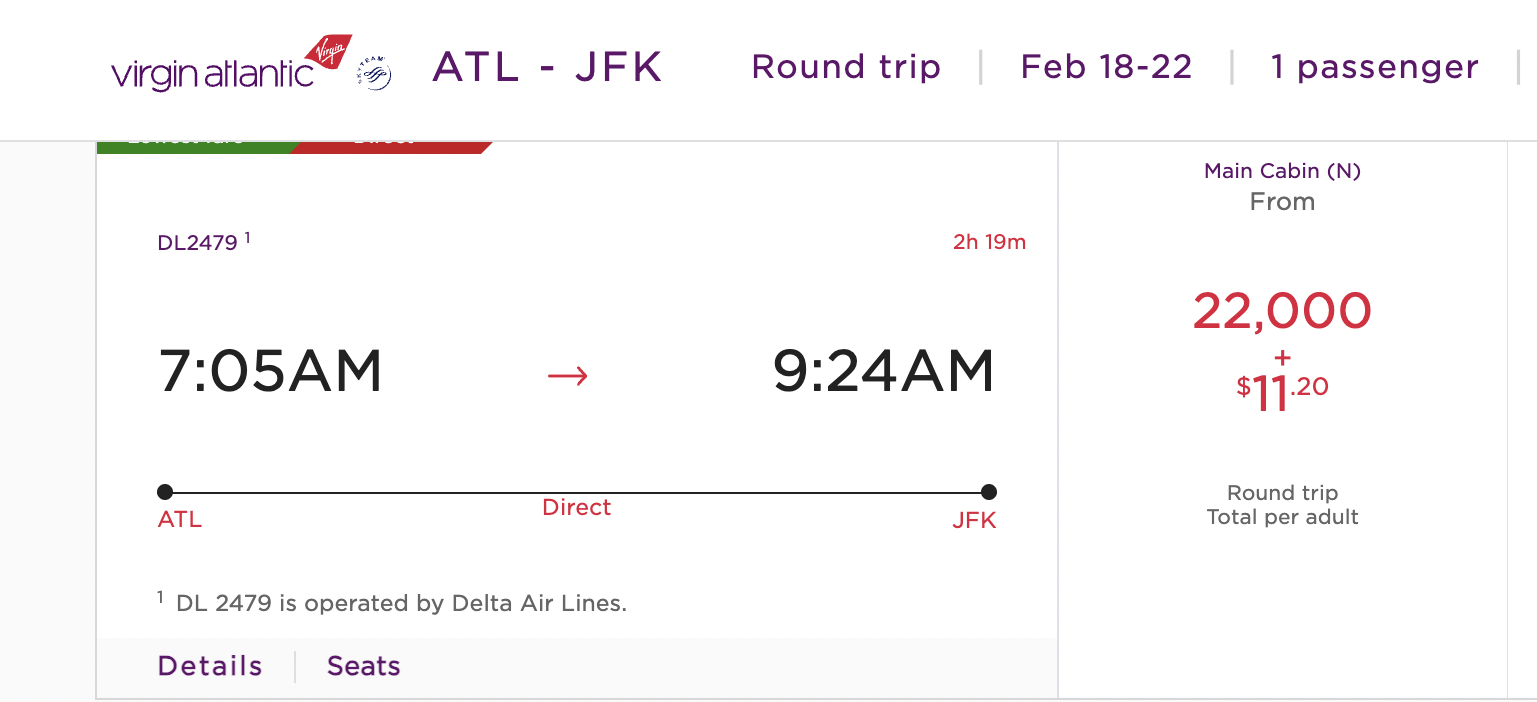This screenshot has width=1537, height=702.
Task: Click the ATL origin dot on route line
Action: pos(165,492)
